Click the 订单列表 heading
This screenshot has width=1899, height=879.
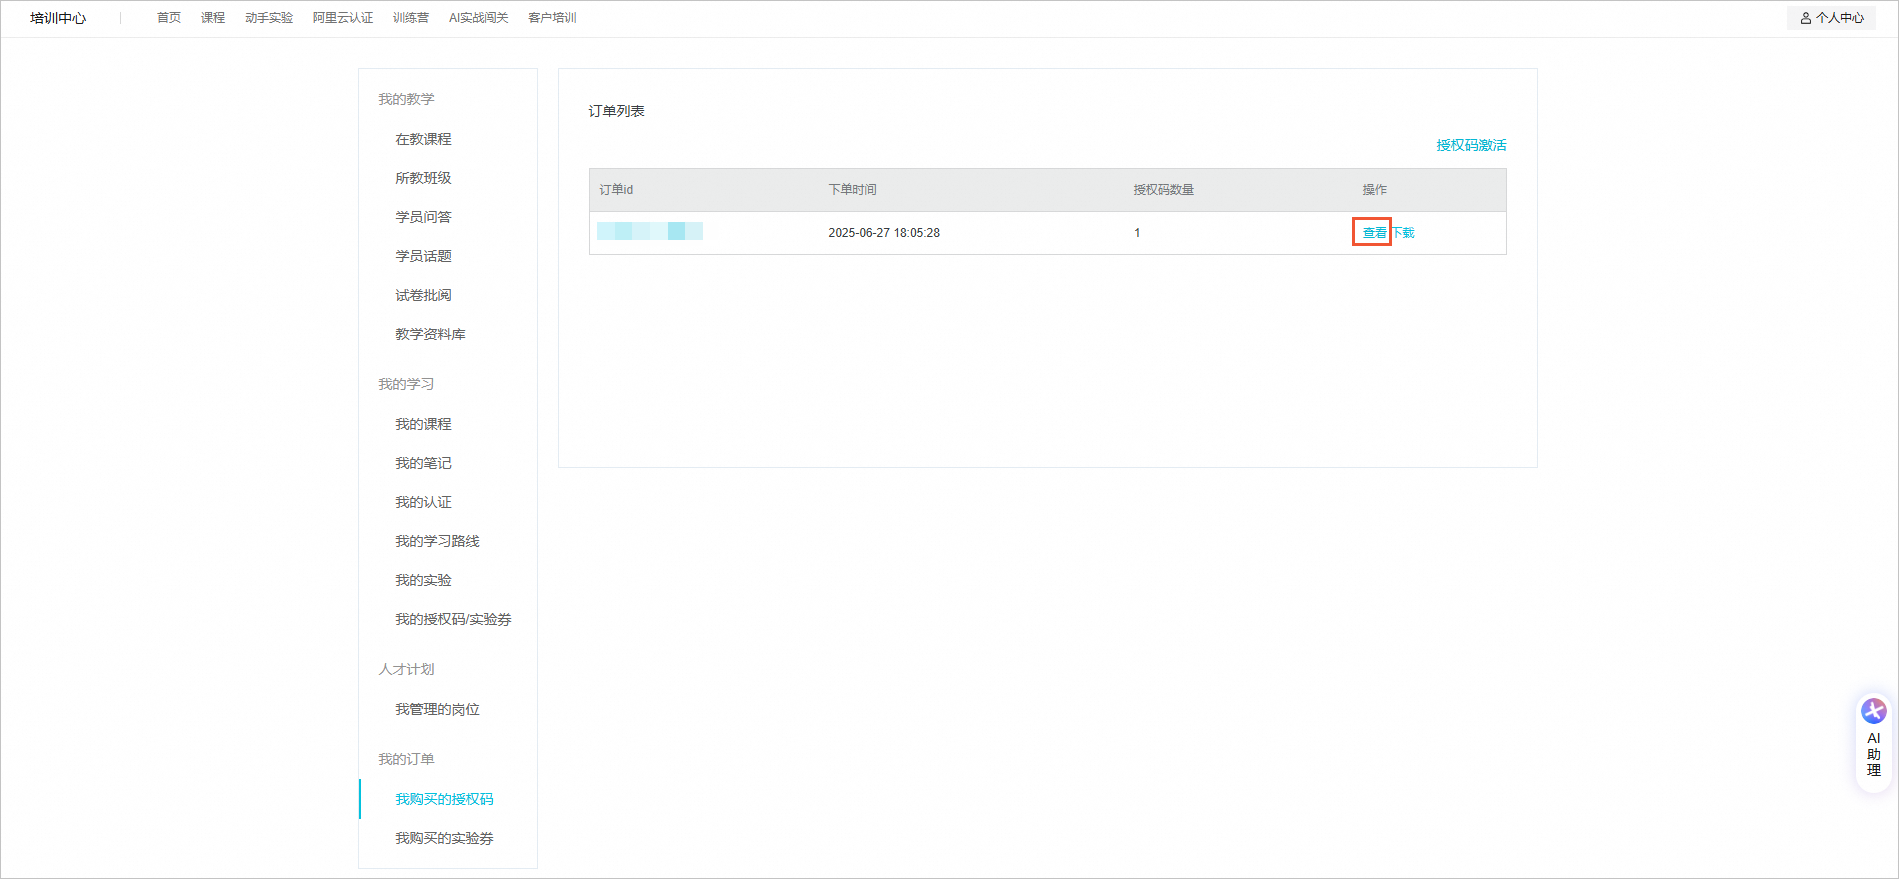click(x=616, y=111)
